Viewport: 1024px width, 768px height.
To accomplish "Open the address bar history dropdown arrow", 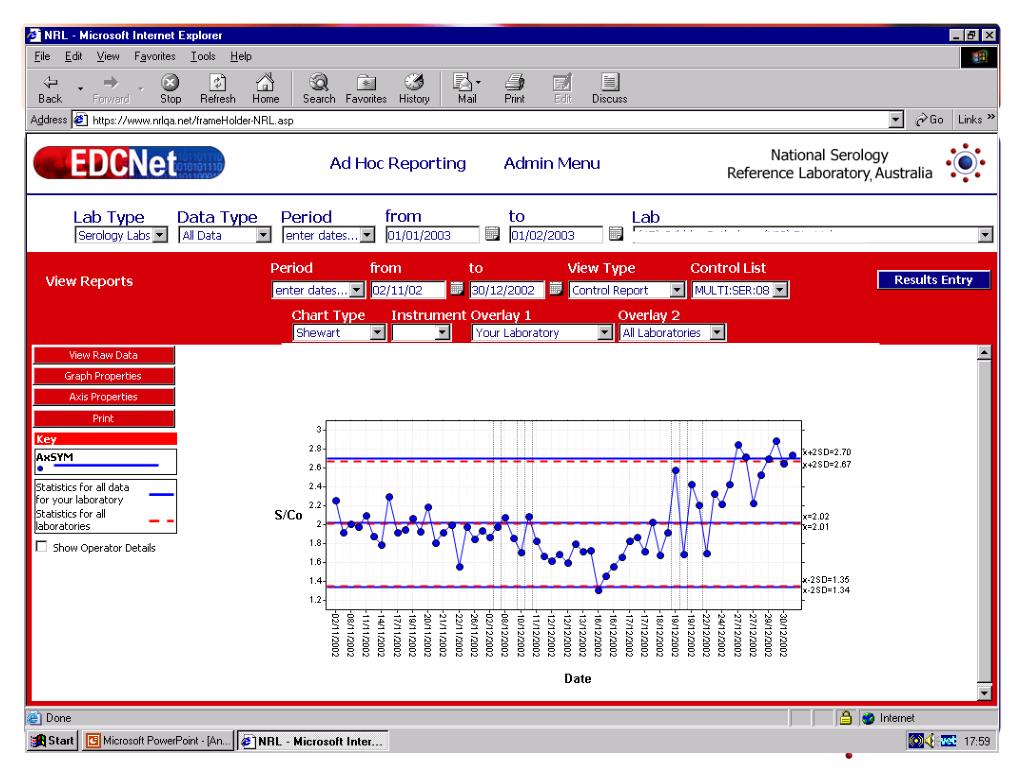I will [897, 120].
